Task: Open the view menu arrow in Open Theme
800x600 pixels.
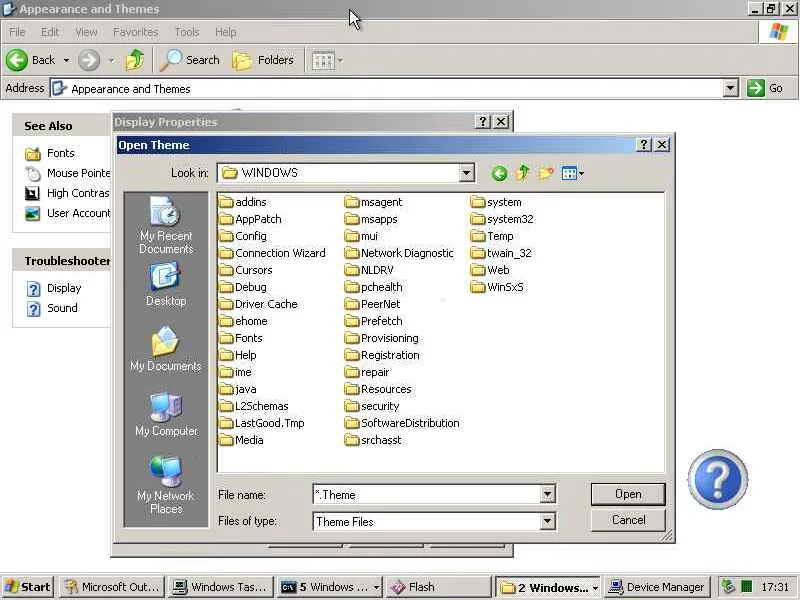Action: pyautogui.click(x=581, y=174)
